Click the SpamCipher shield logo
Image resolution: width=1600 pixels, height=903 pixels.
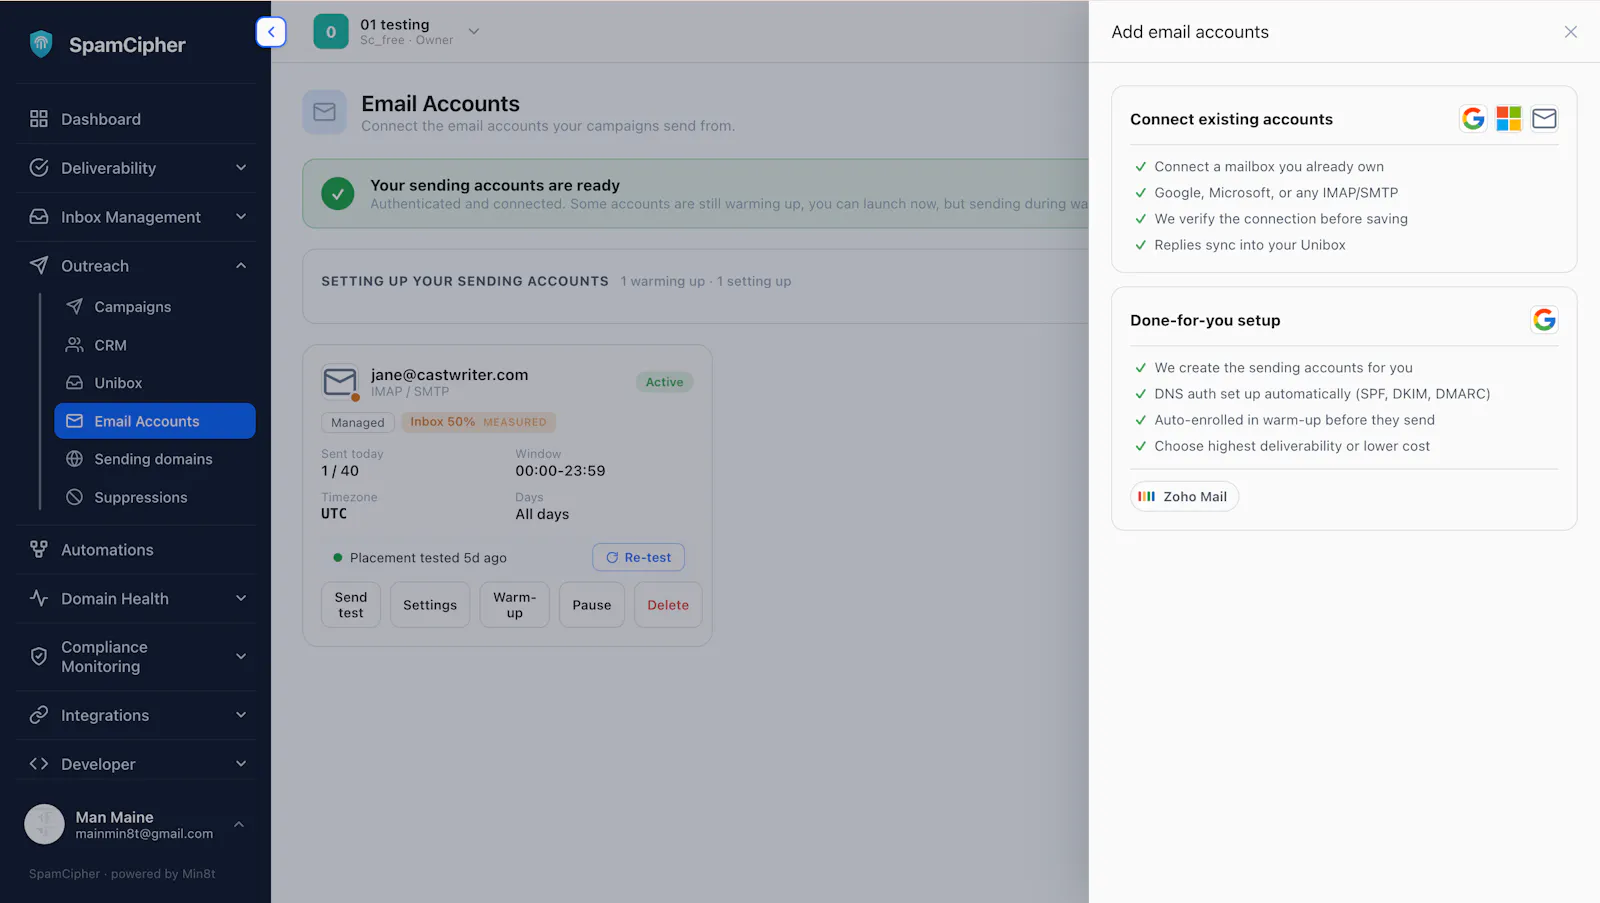tap(41, 44)
